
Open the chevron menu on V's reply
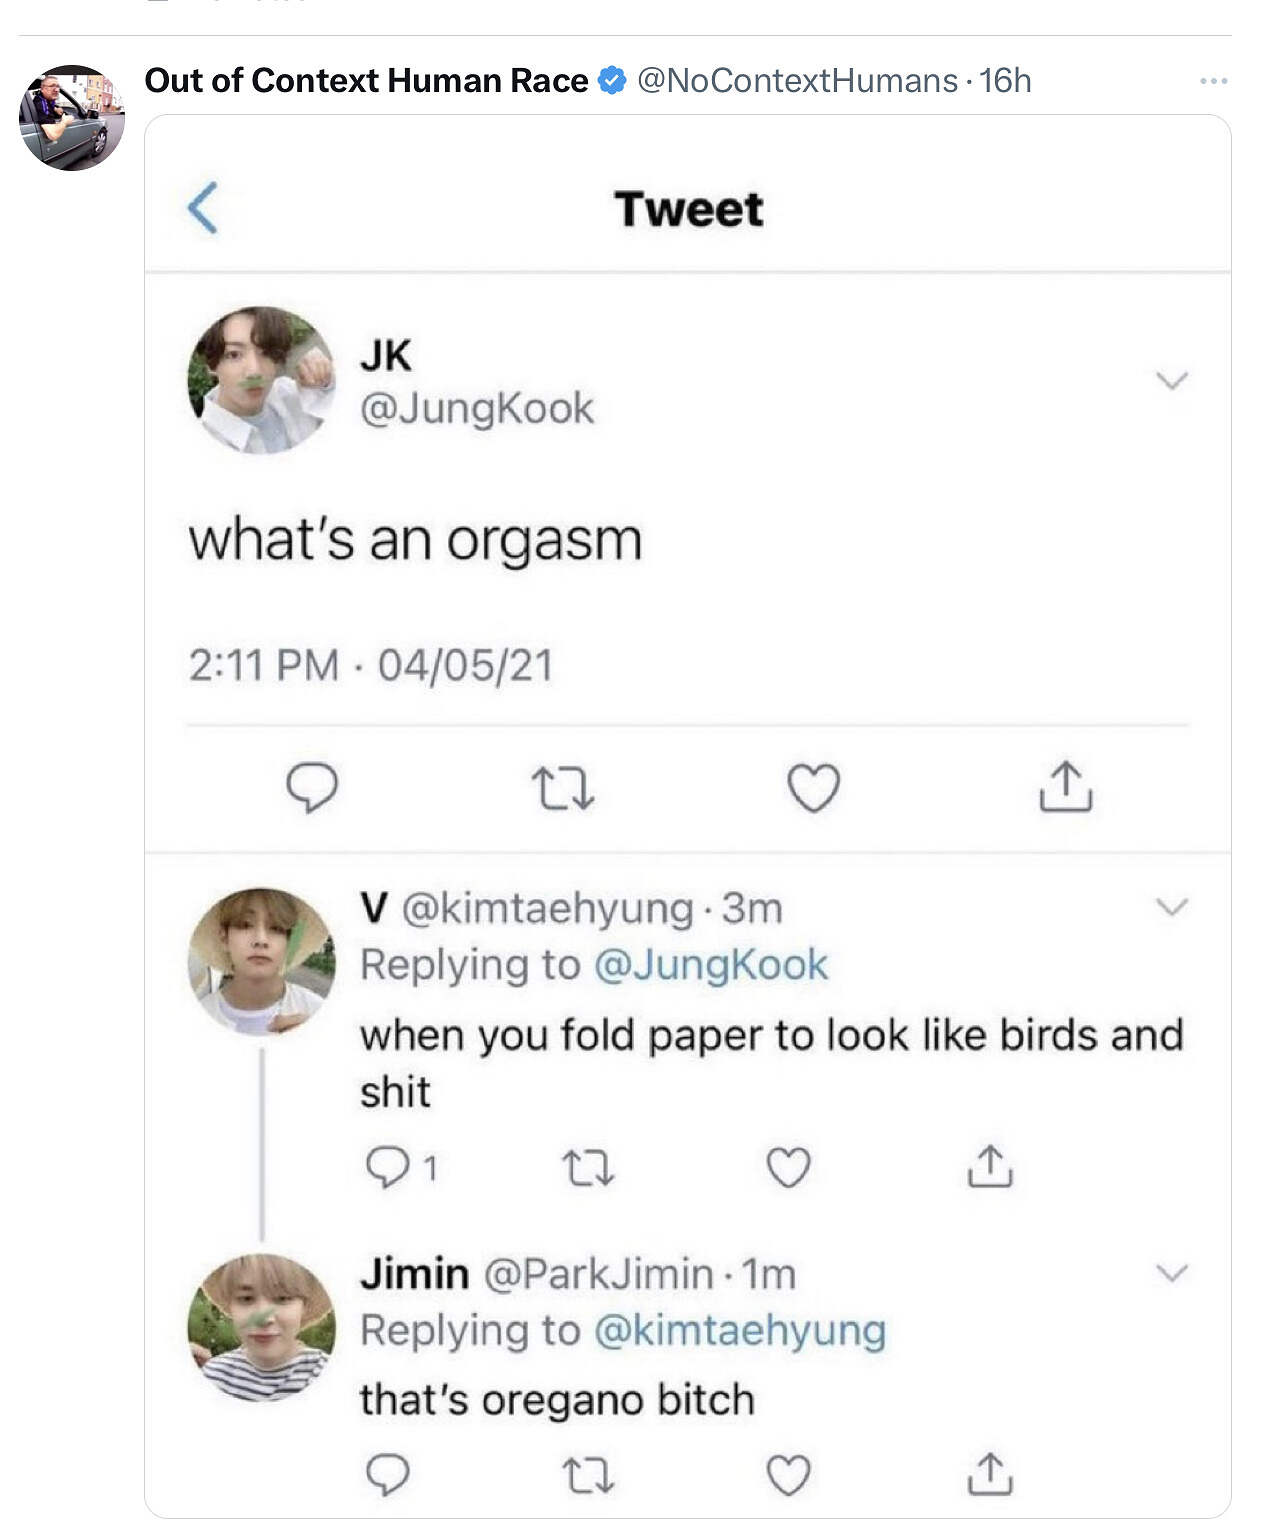(1171, 907)
